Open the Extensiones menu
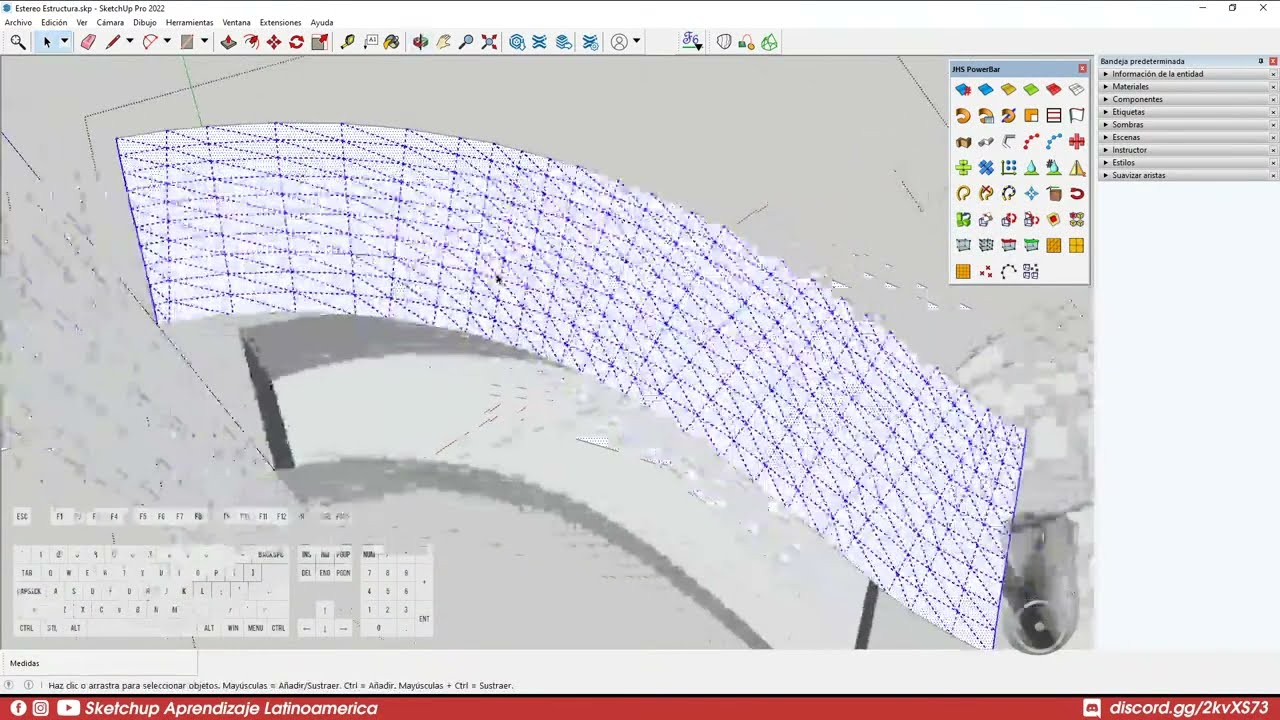This screenshot has width=1280, height=720. [280, 22]
